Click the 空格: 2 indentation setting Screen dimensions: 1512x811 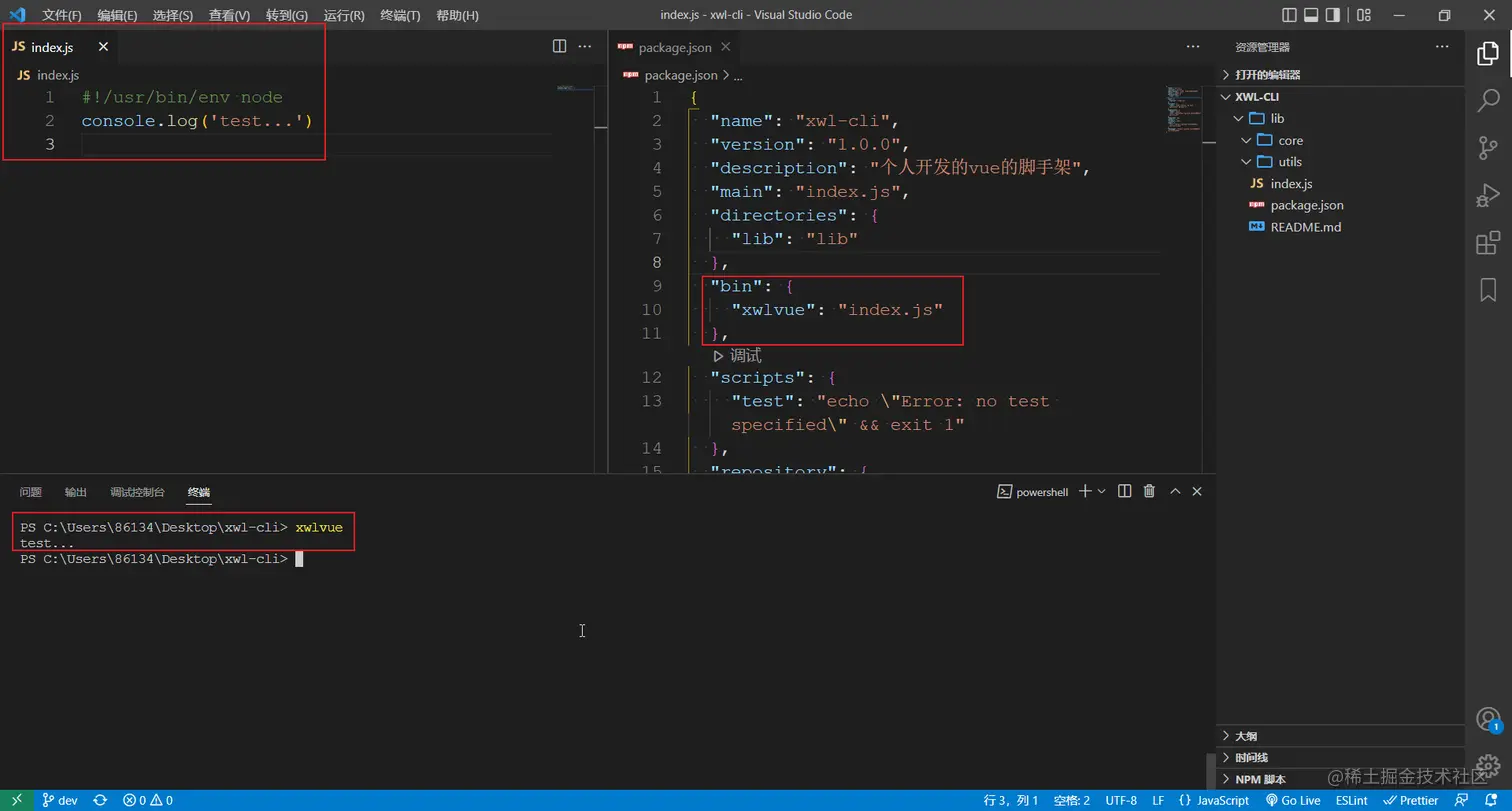1072,800
